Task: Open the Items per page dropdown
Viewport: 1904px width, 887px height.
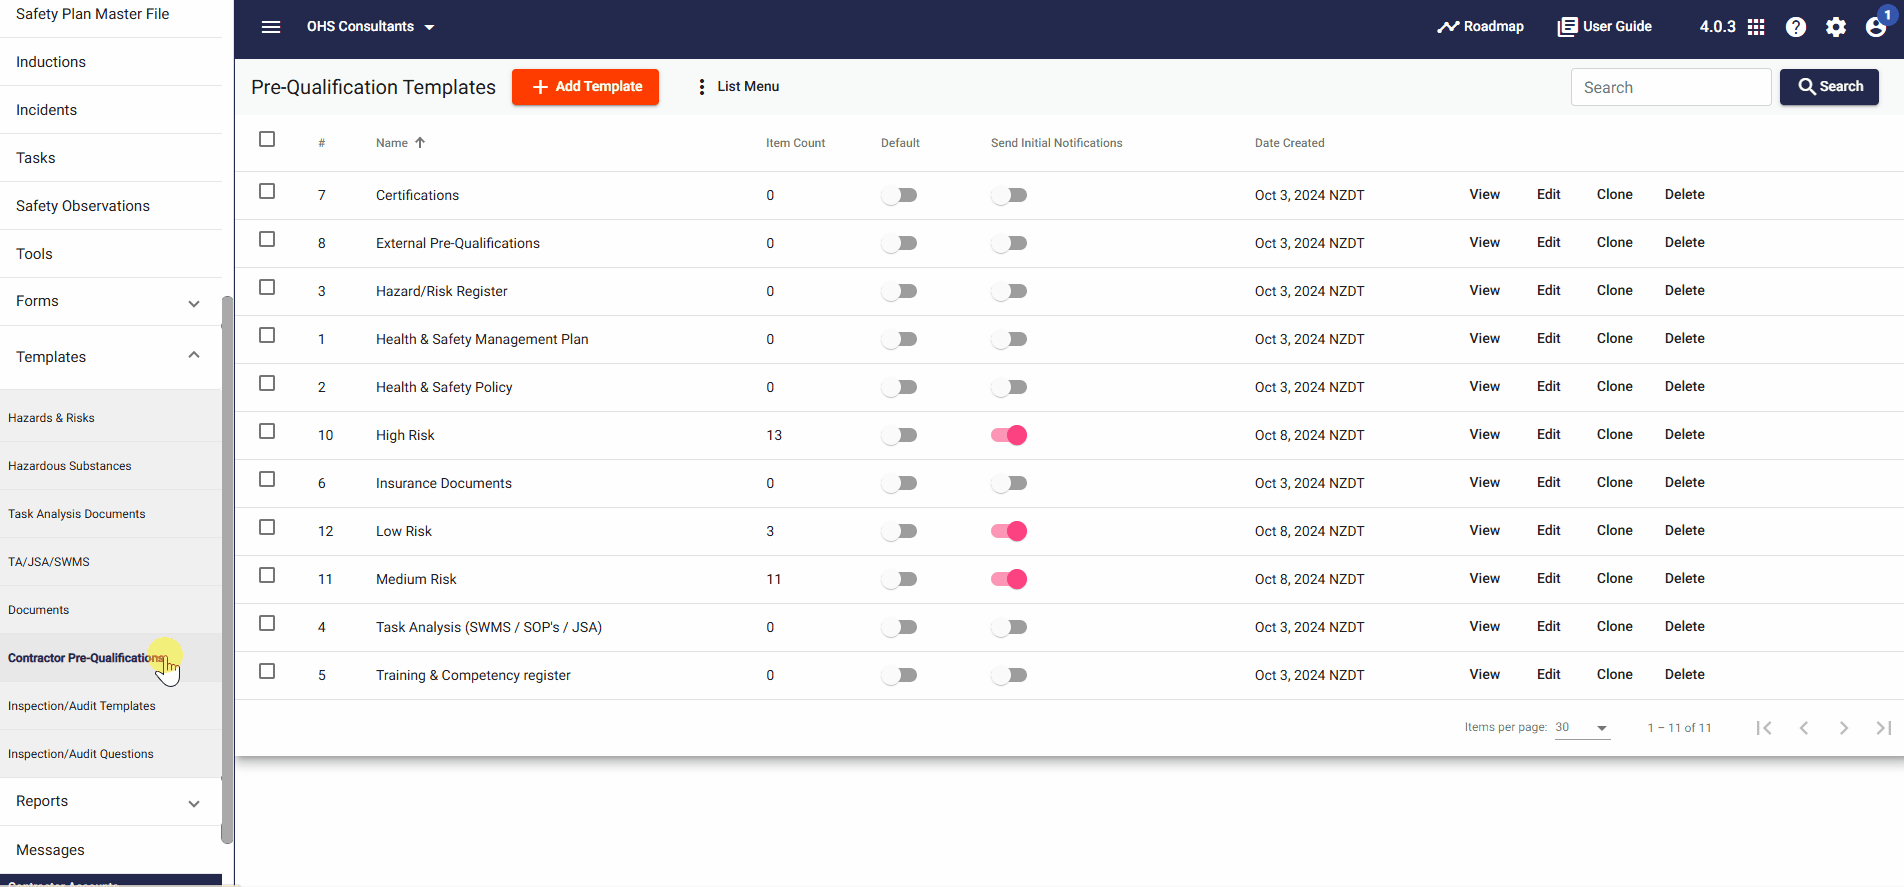Action: 1582,728
